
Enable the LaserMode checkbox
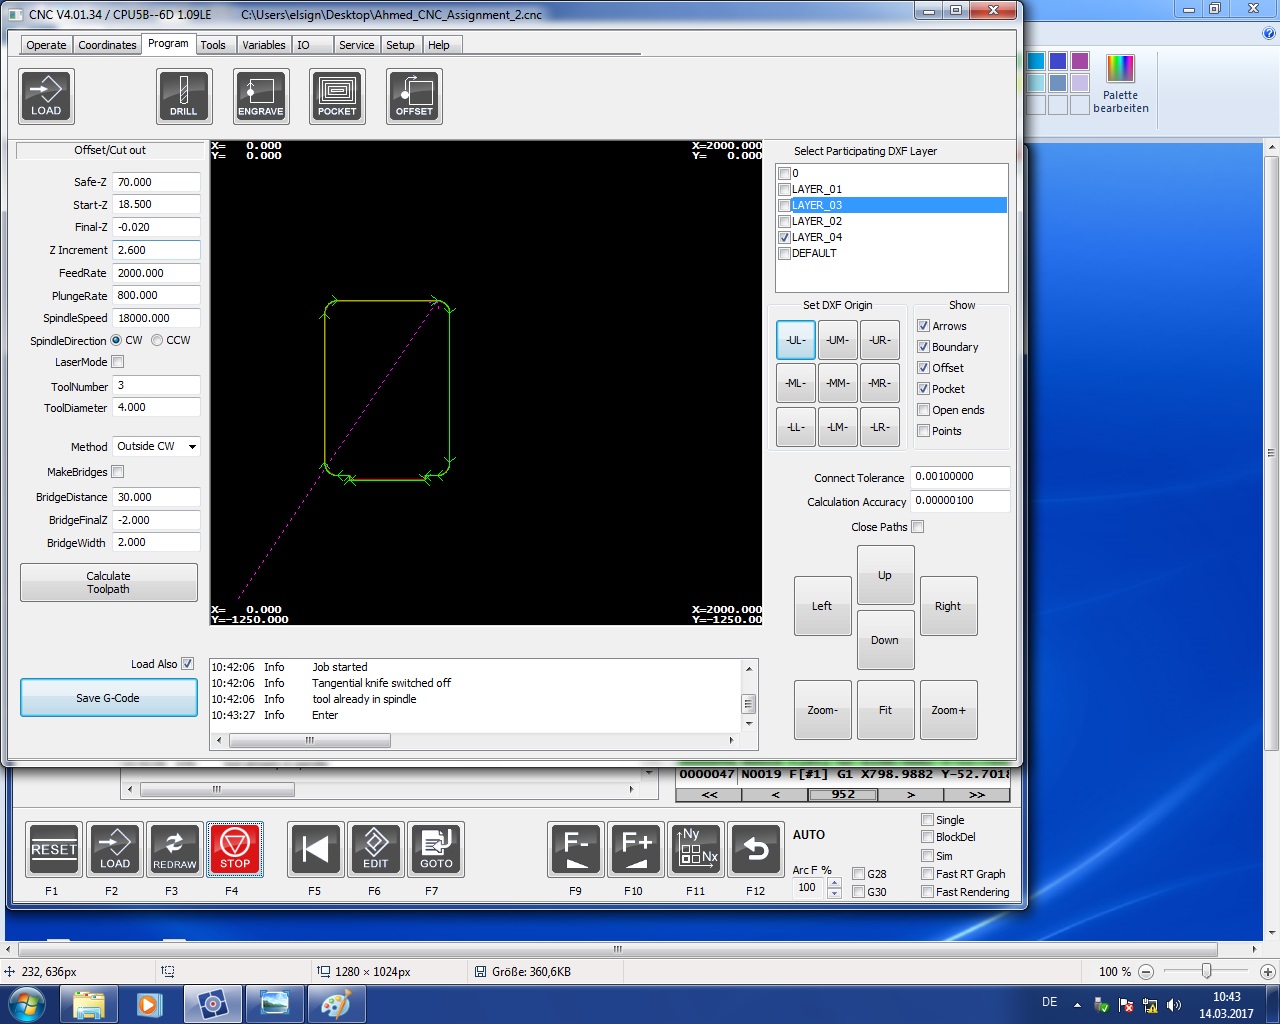[118, 362]
